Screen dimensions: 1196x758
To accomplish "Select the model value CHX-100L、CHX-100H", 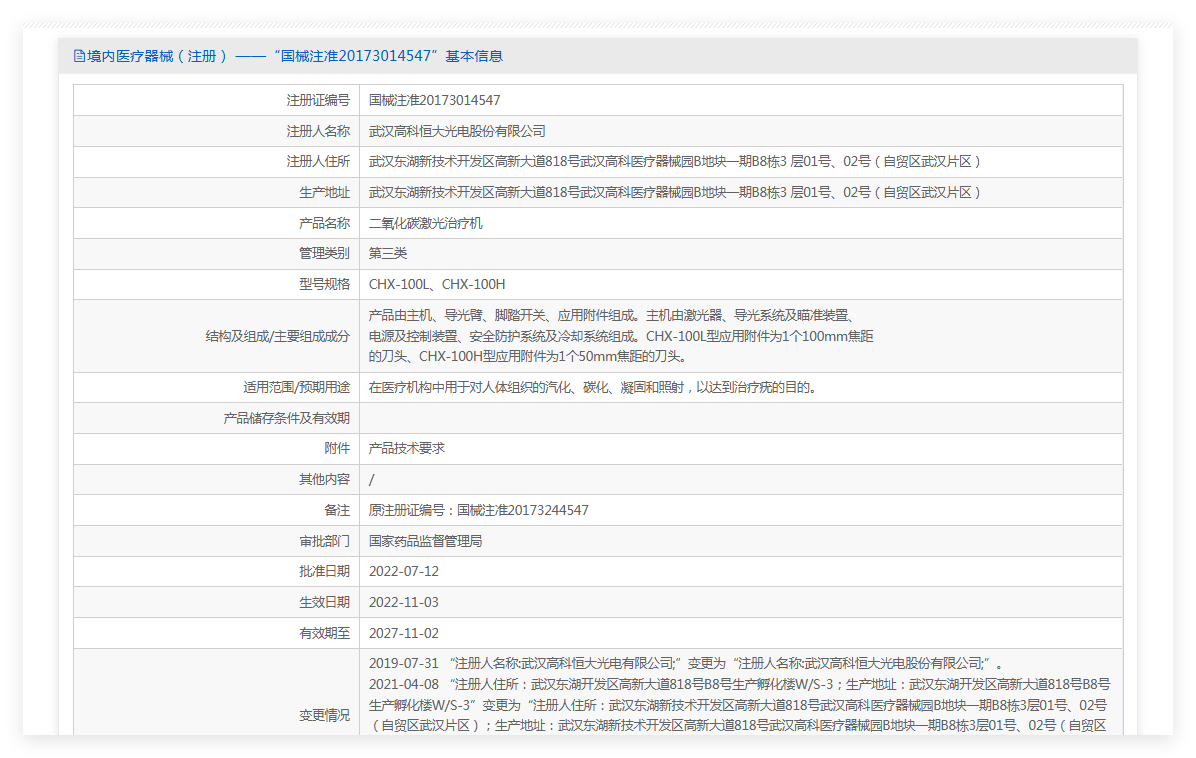I will (437, 284).
